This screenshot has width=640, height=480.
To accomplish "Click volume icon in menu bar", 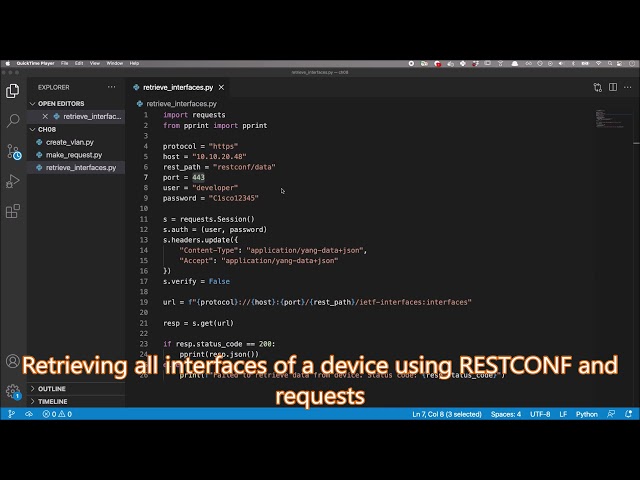I will click(x=561, y=63).
